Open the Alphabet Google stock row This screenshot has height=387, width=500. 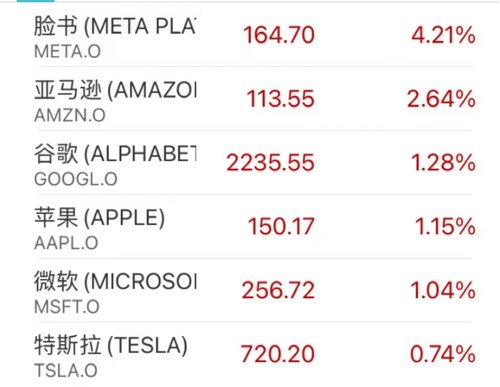[253, 163]
